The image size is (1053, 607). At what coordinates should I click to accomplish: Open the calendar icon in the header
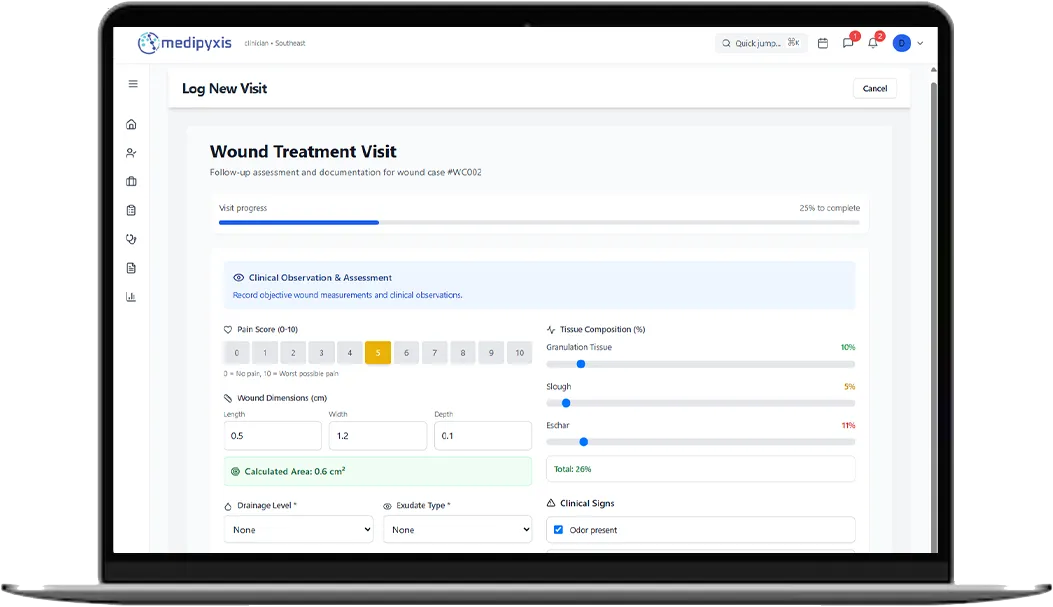click(823, 43)
